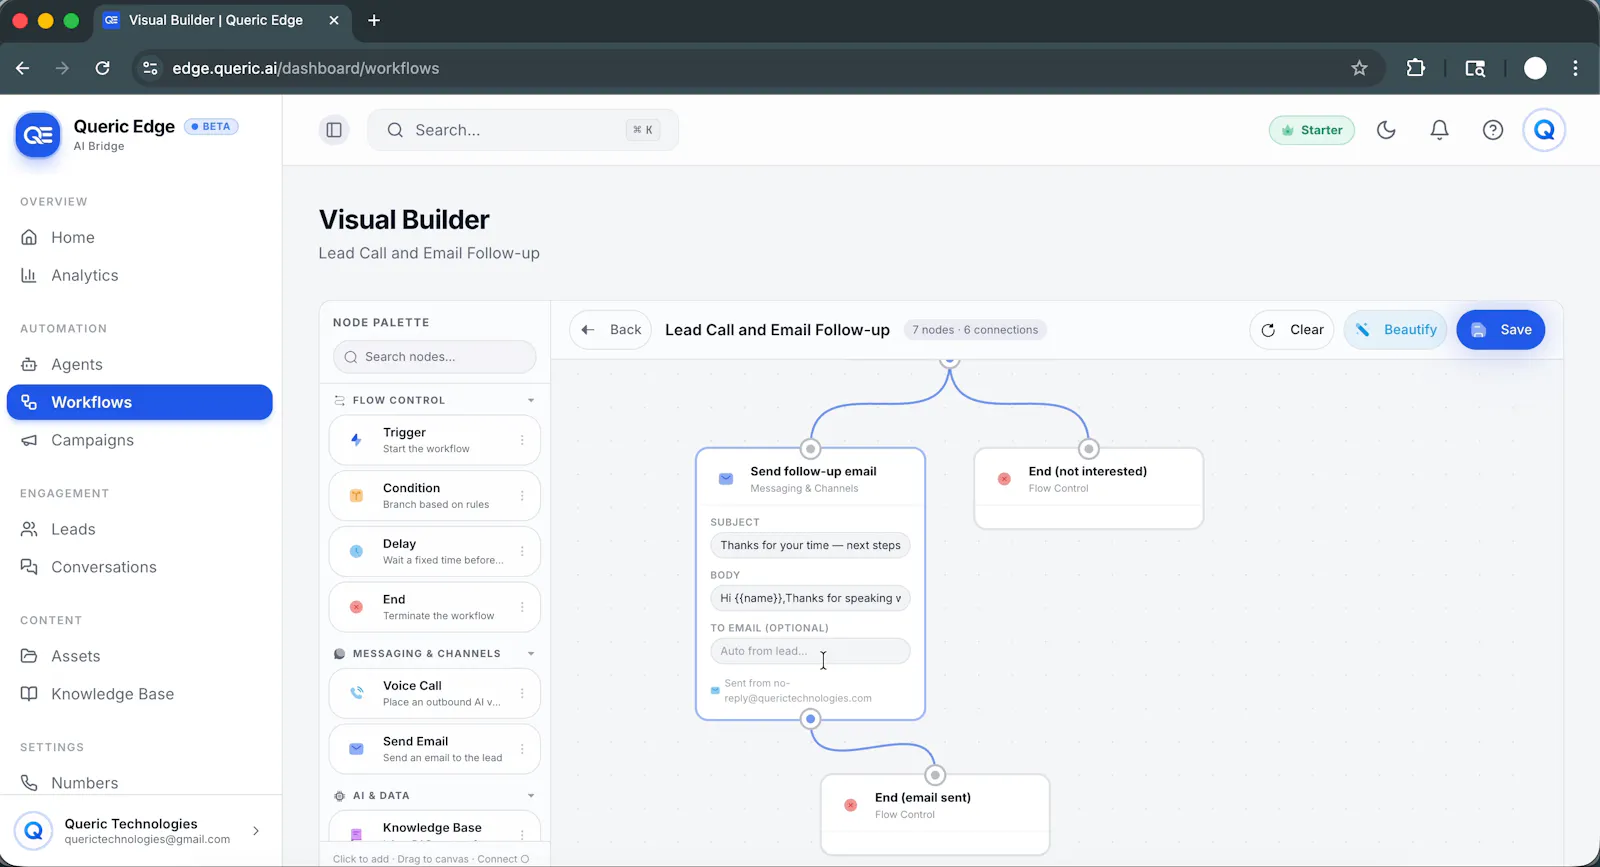Click Send follow-up email output connector
The height and width of the screenshot is (867, 1600).
(x=810, y=719)
